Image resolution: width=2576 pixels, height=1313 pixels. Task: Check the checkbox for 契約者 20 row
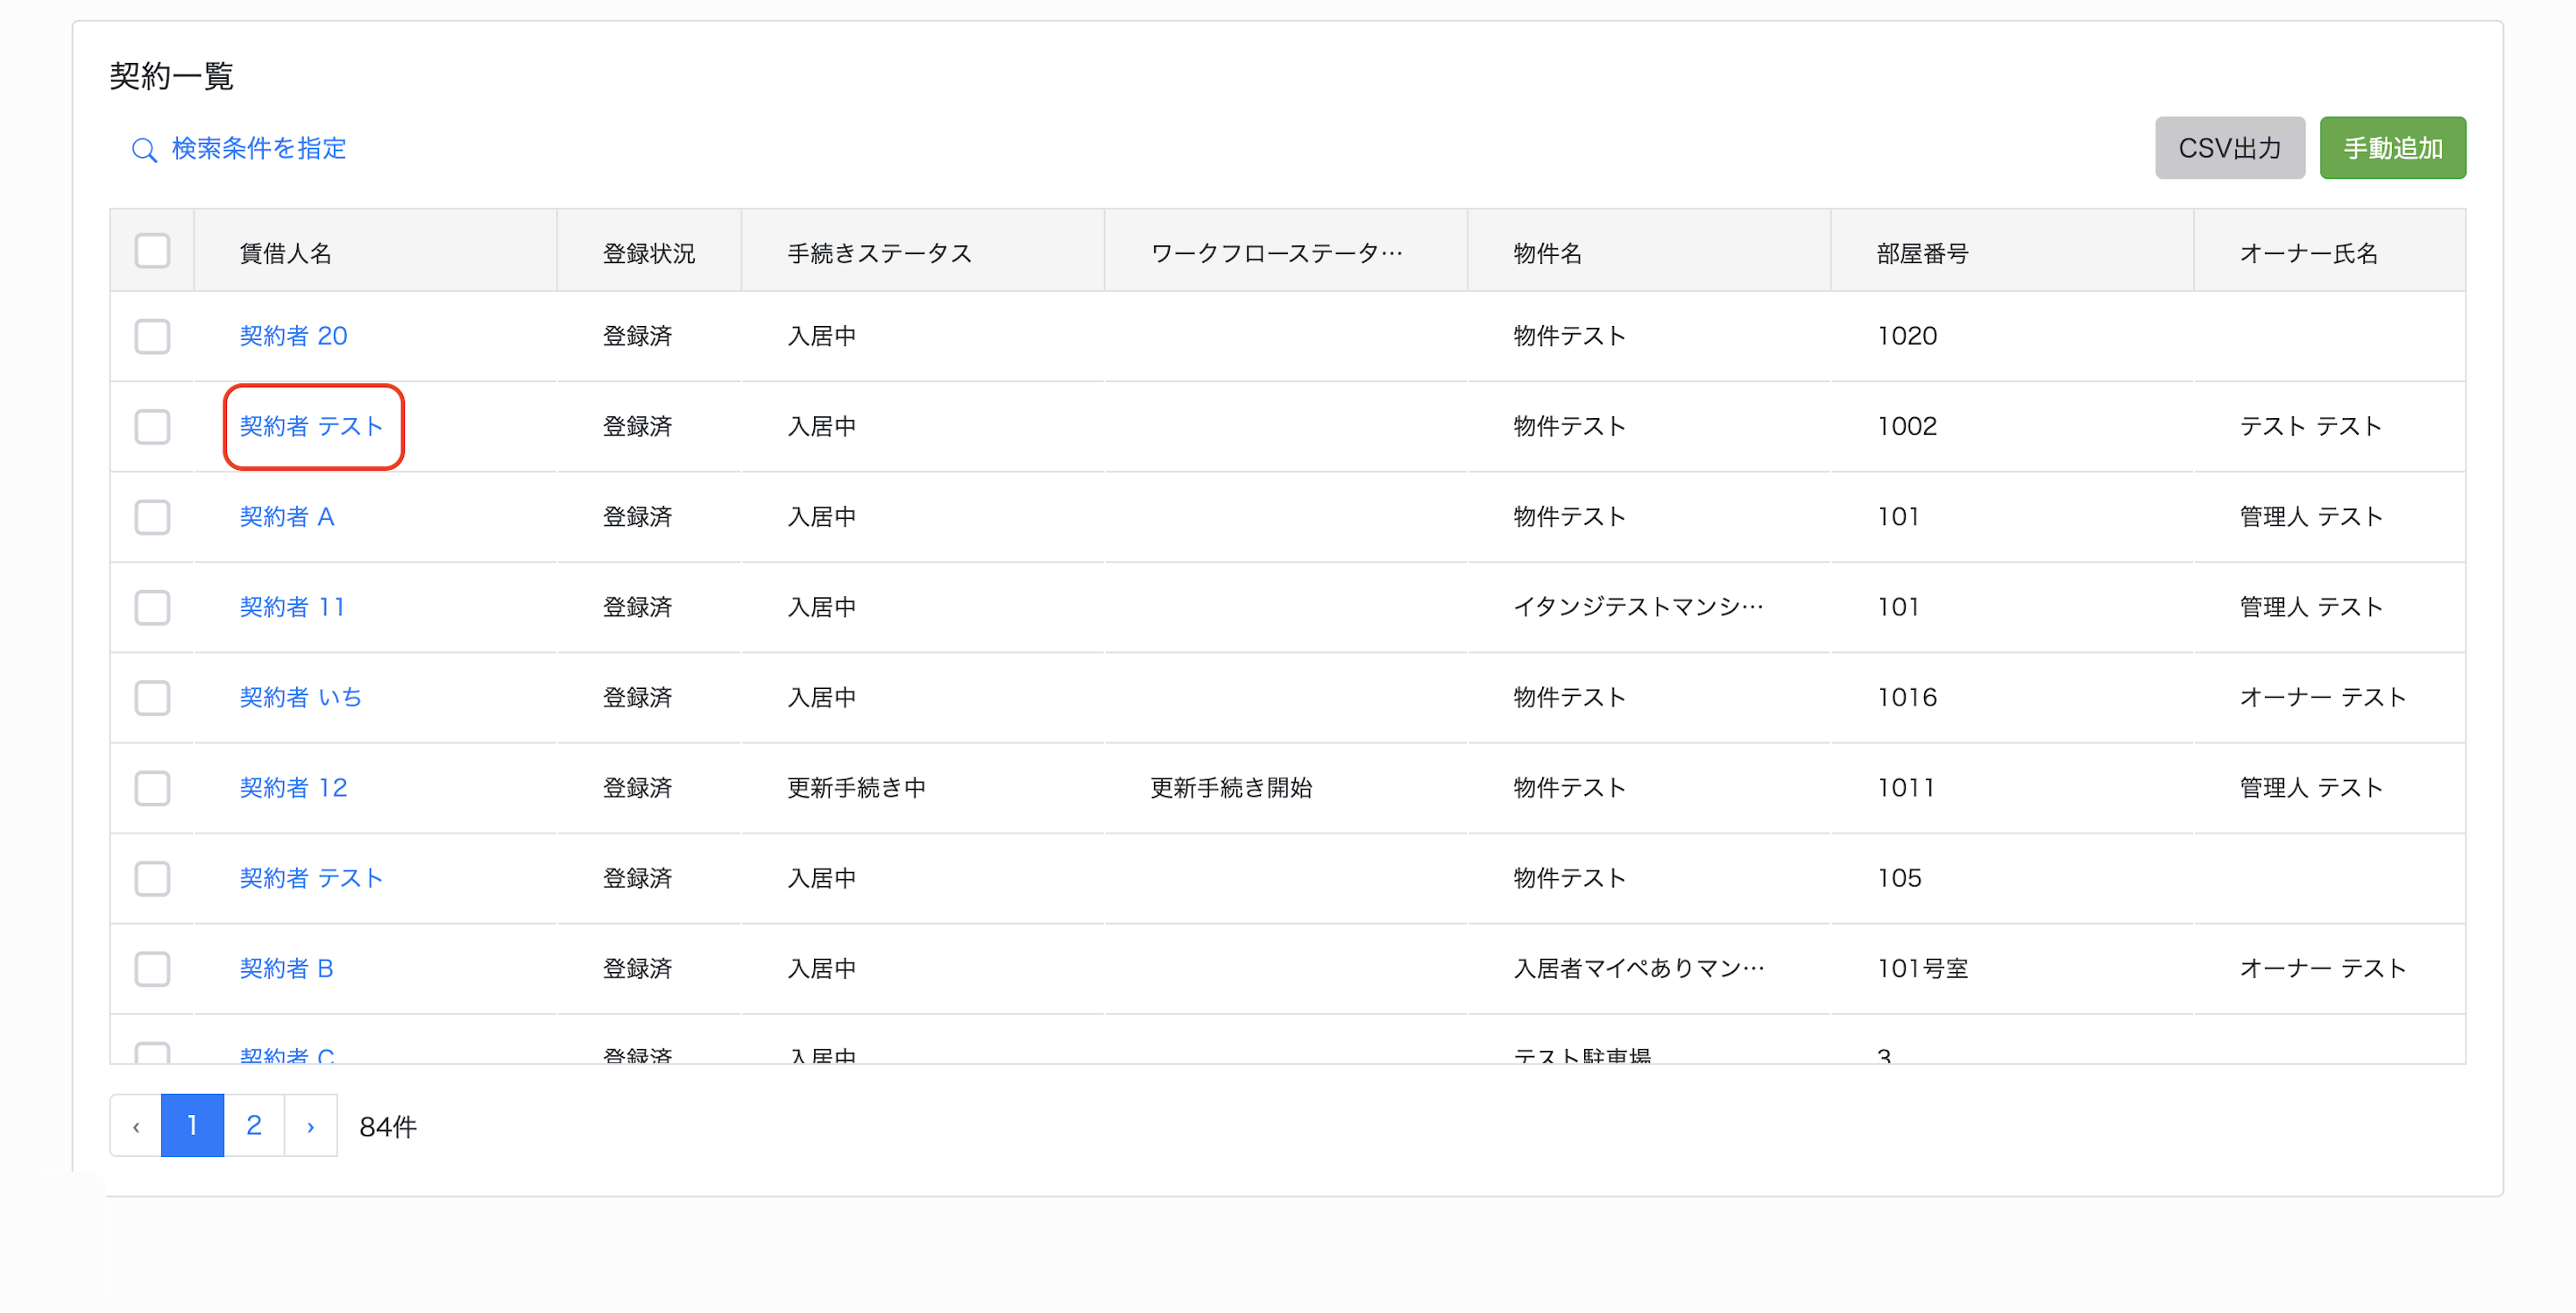[152, 336]
